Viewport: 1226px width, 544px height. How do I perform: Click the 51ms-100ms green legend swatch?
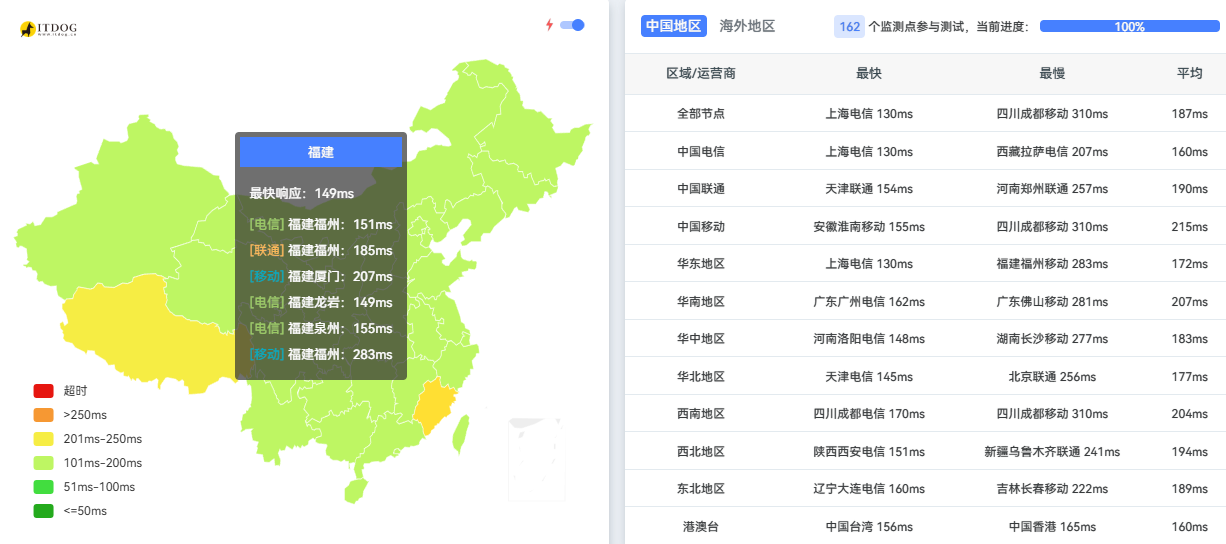coord(43,487)
